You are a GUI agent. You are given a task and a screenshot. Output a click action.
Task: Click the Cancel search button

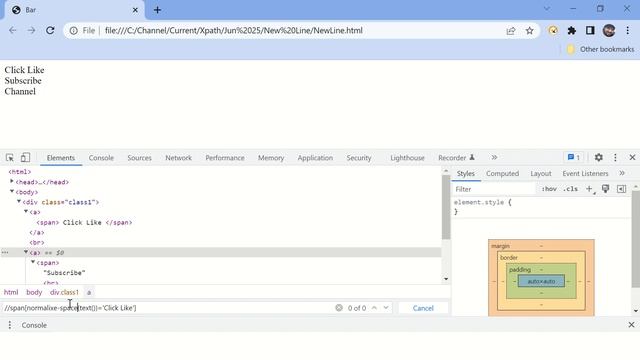click(x=423, y=308)
